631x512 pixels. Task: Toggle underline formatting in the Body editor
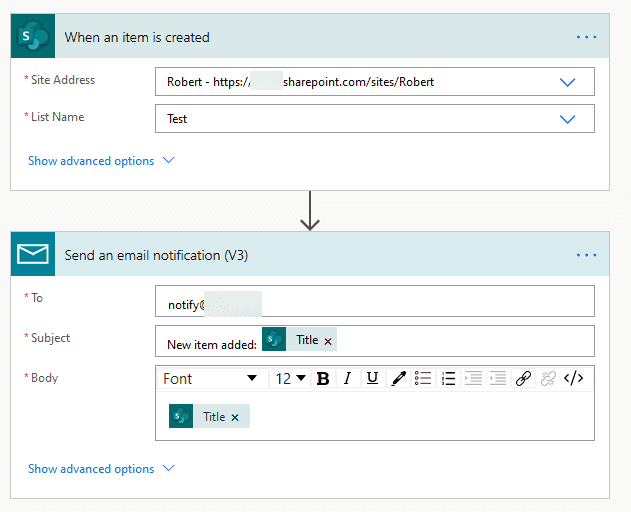(372, 378)
